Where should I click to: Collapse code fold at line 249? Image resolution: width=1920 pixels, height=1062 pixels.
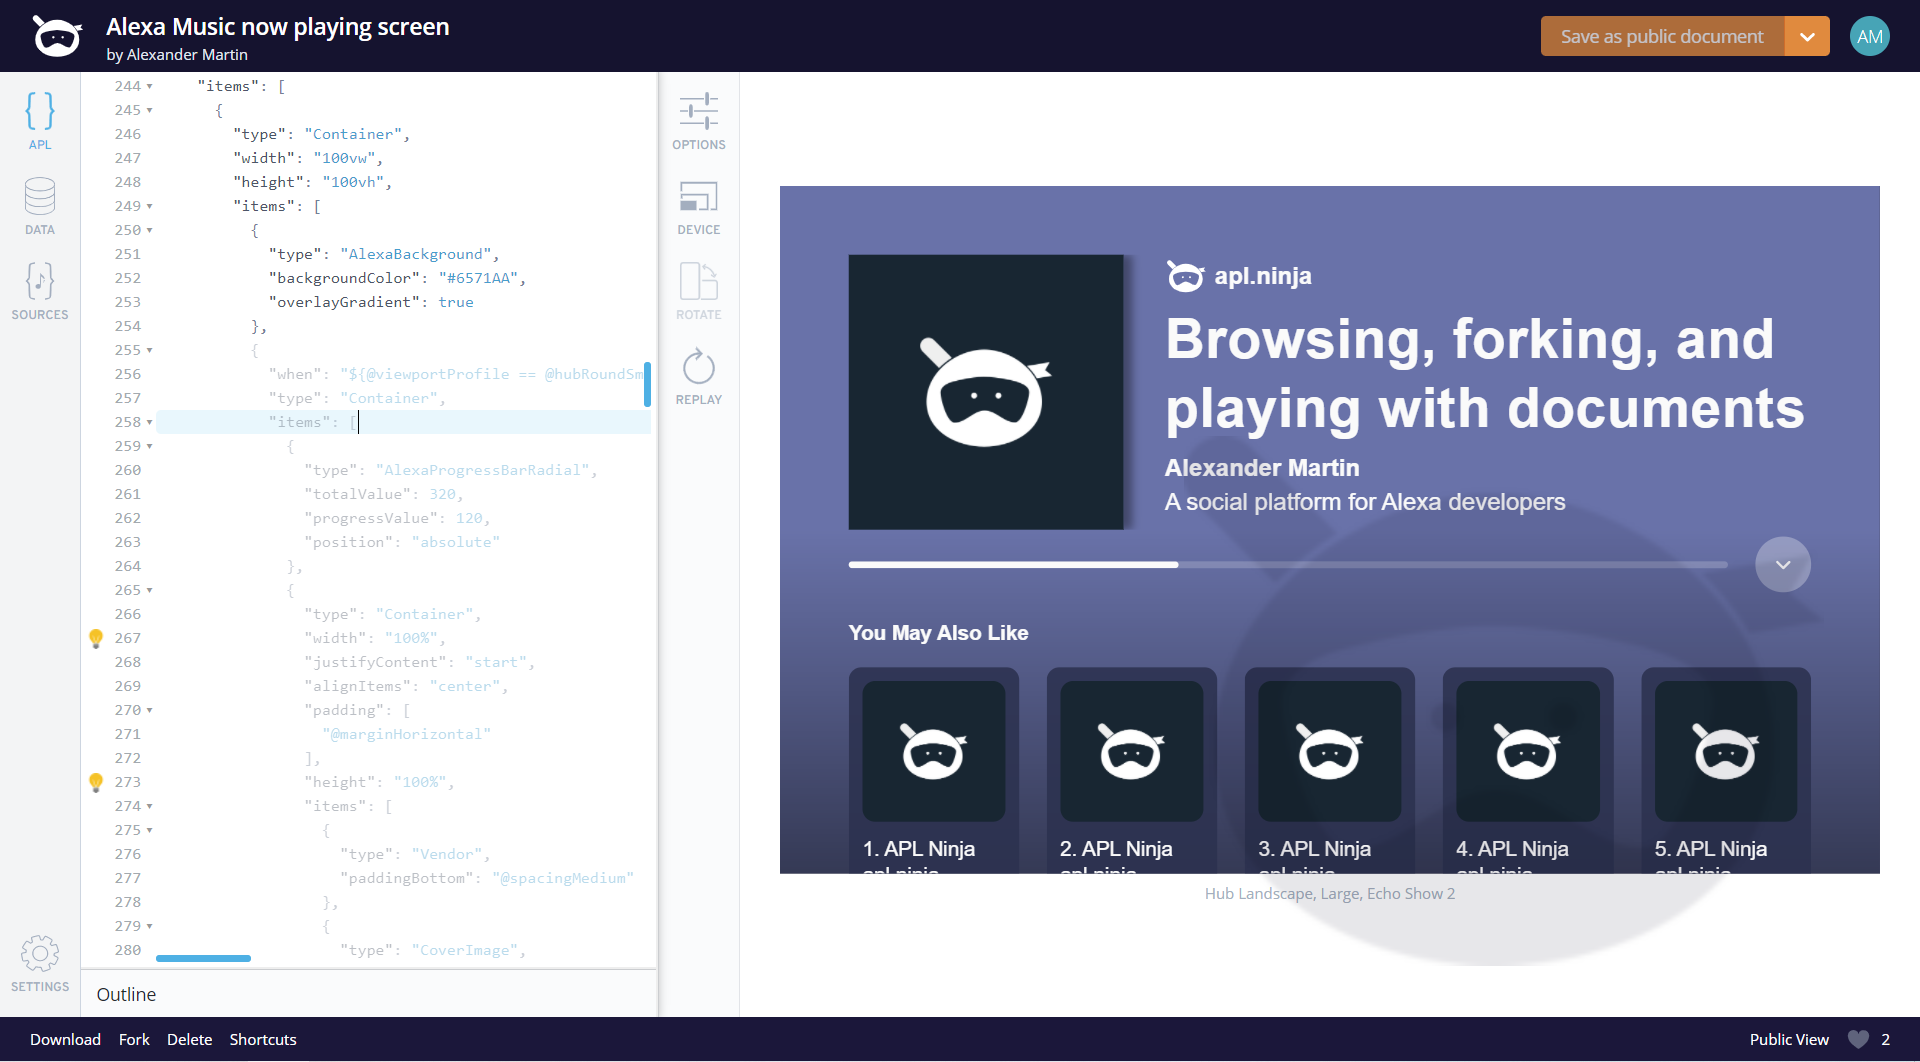click(150, 206)
